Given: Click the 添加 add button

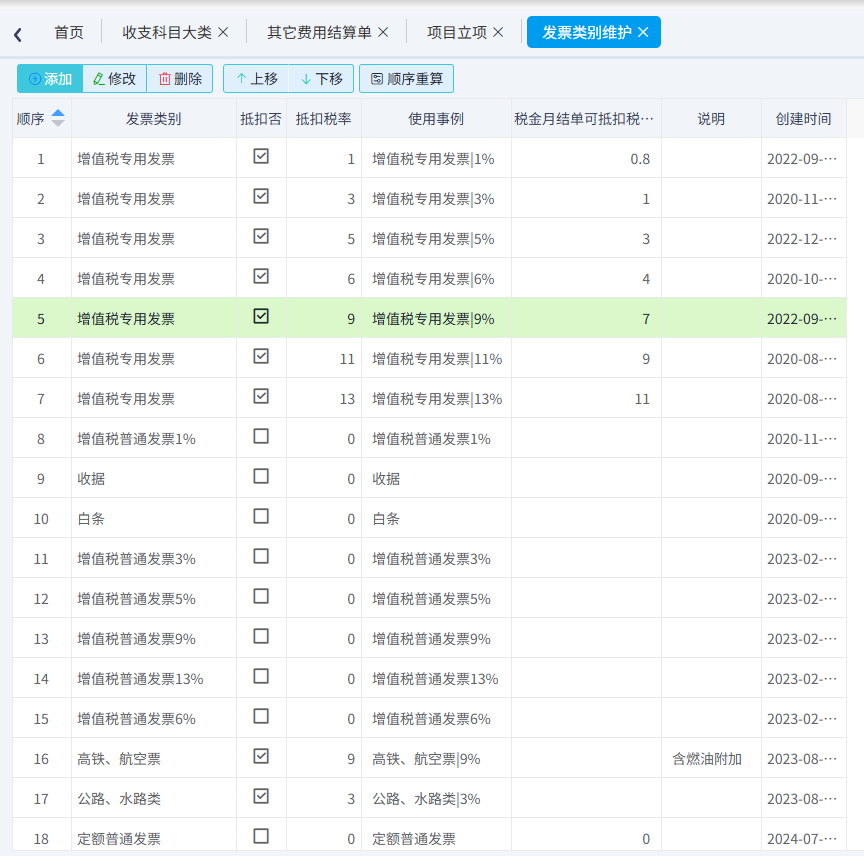Looking at the screenshot, I should coord(50,79).
